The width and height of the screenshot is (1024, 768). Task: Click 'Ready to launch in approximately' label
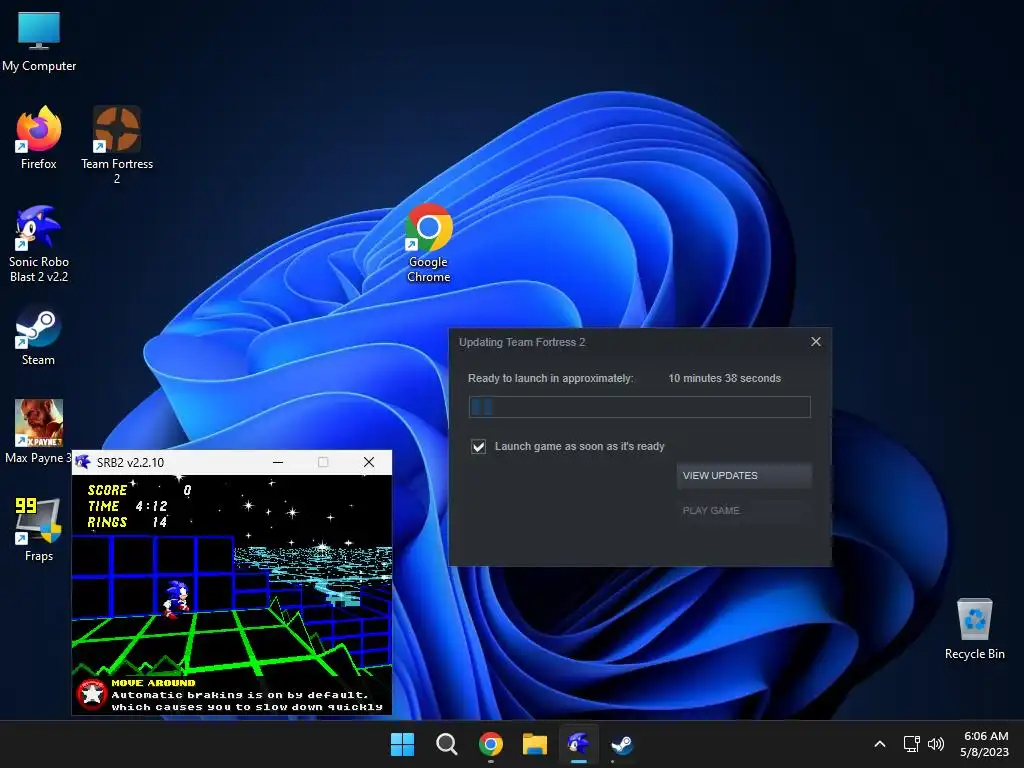coord(551,378)
